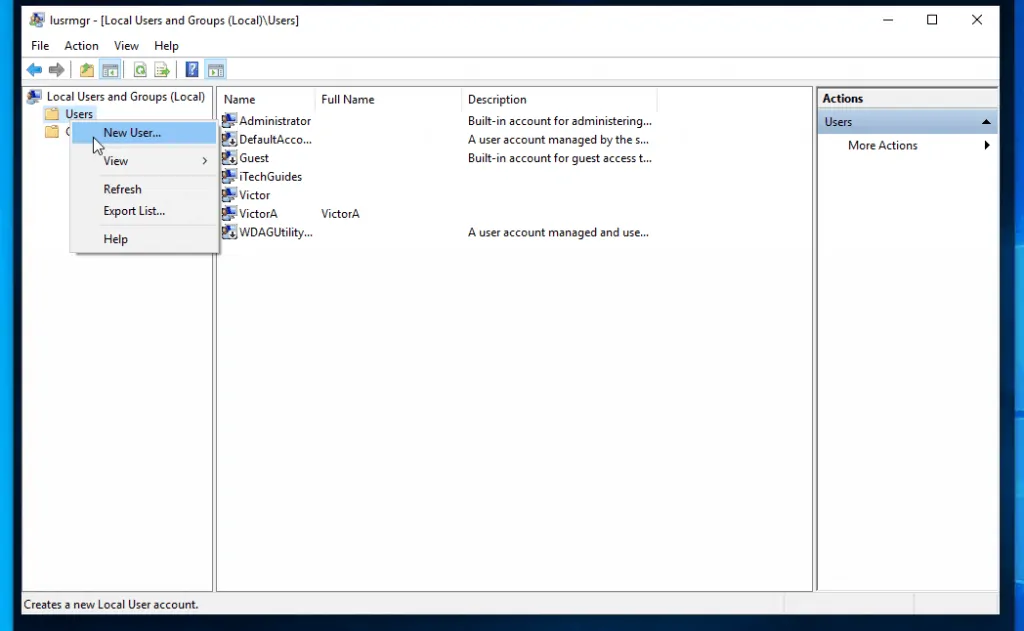1024x631 pixels.
Task: Choose New User from the context menu
Action: (x=131, y=132)
